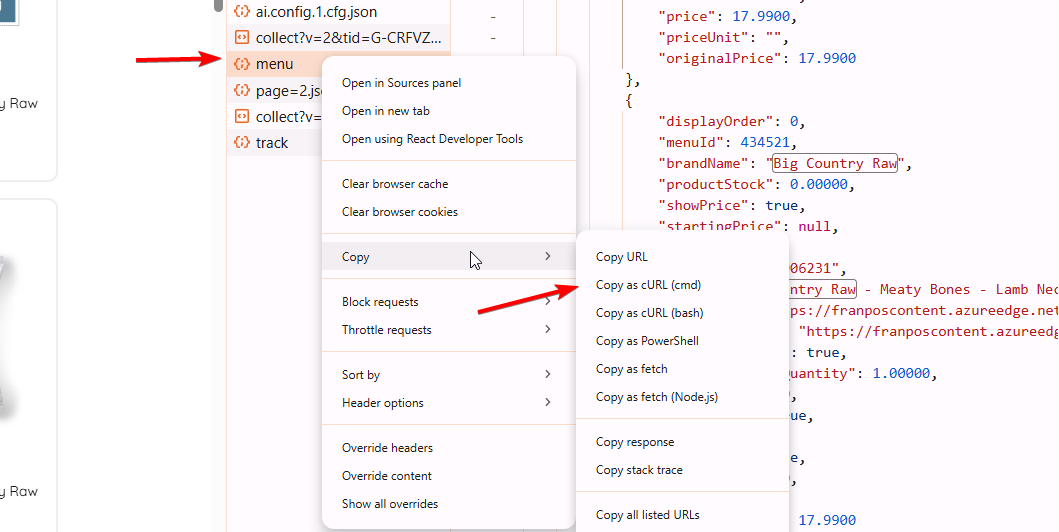Viewport: 1059px width, 532px height.
Task: Select Show all overrides
Action: [x=390, y=504]
